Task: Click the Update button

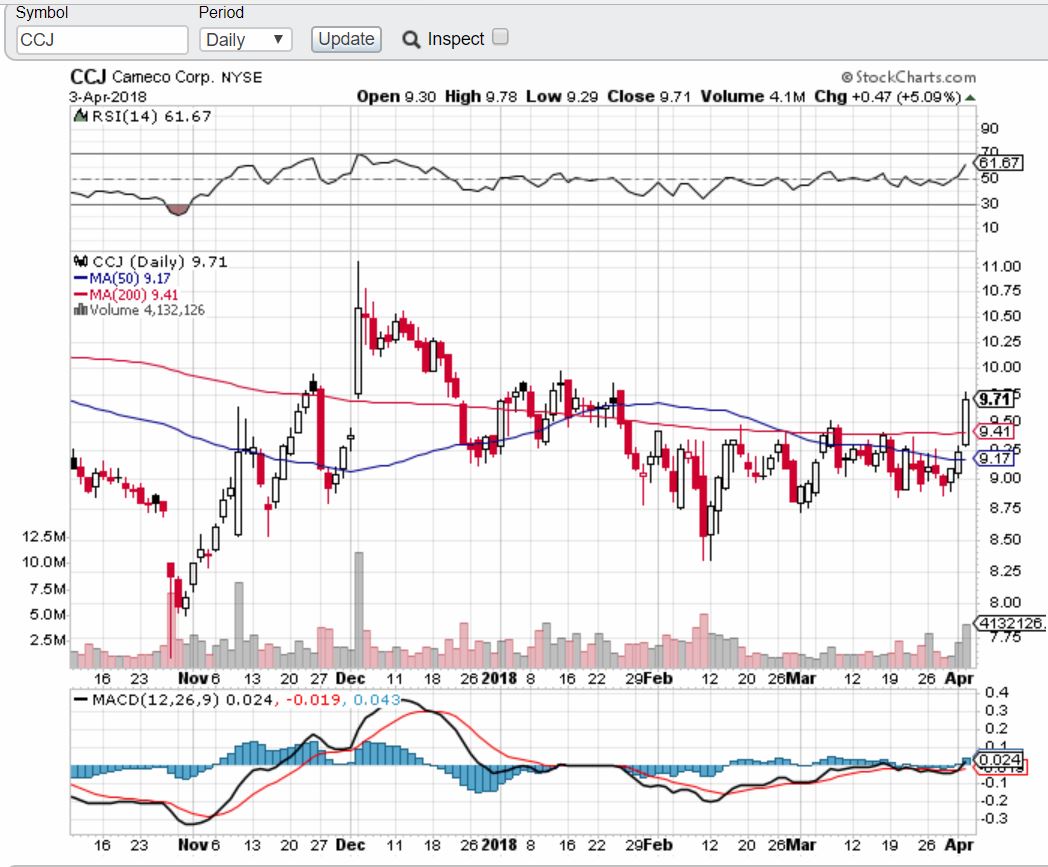Action: [346, 39]
